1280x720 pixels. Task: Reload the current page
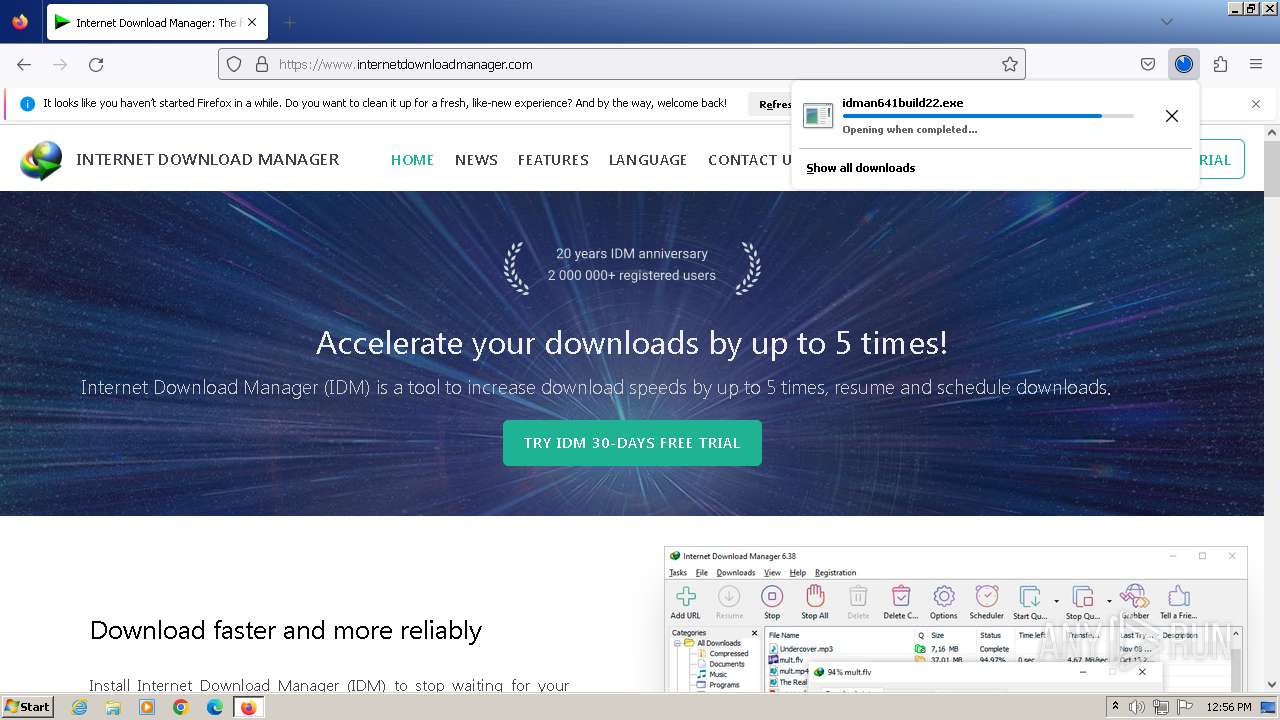coord(96,64)
